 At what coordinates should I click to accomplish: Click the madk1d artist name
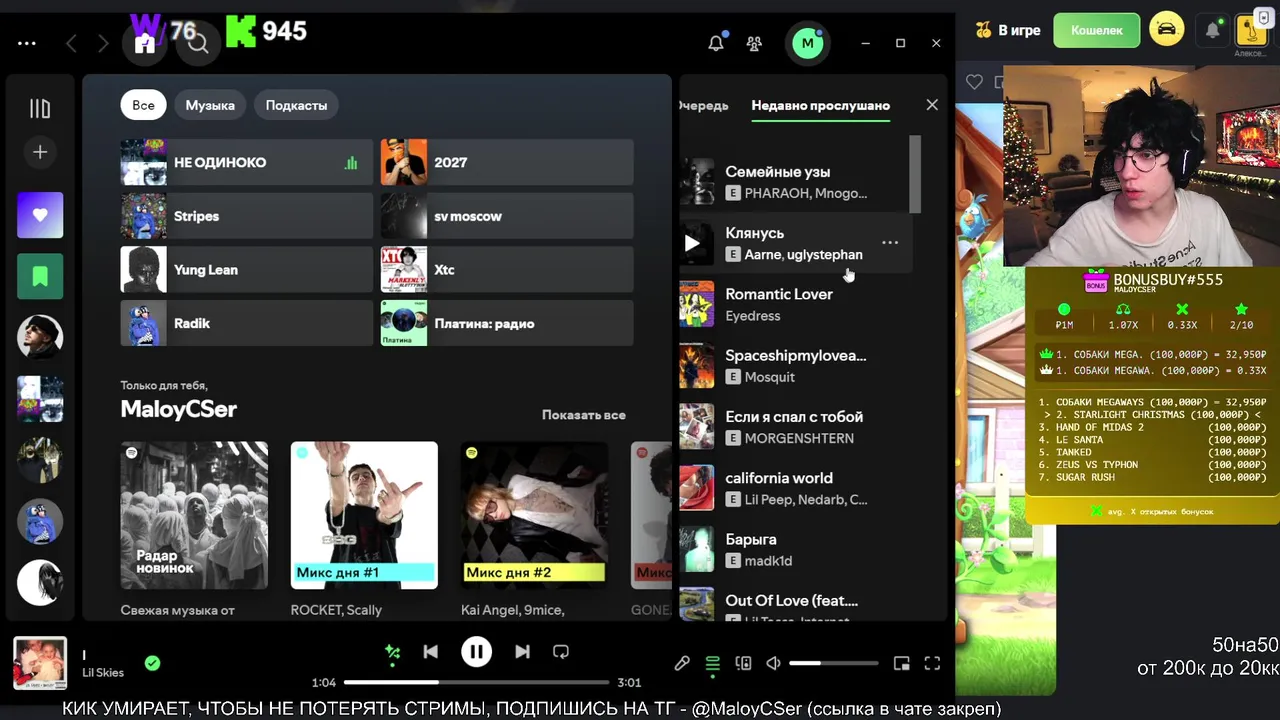click(768, 561)
